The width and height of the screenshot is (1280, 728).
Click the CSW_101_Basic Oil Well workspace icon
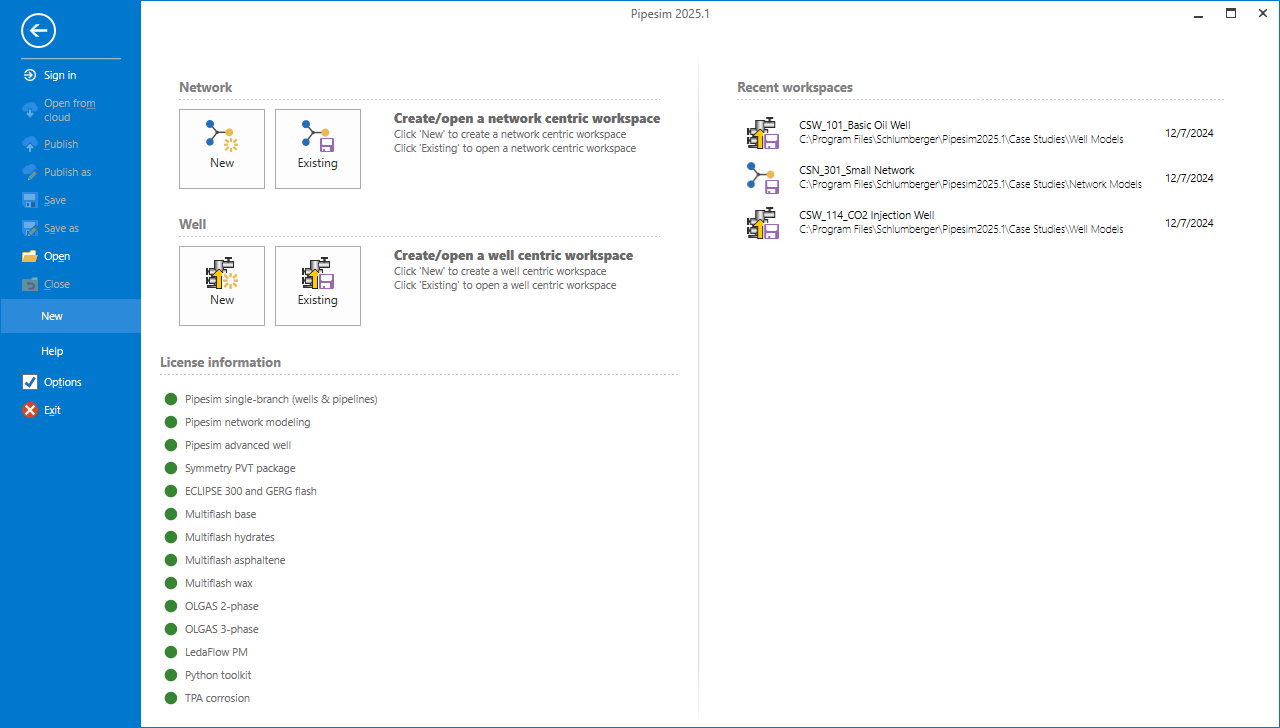tap(763, 133)
